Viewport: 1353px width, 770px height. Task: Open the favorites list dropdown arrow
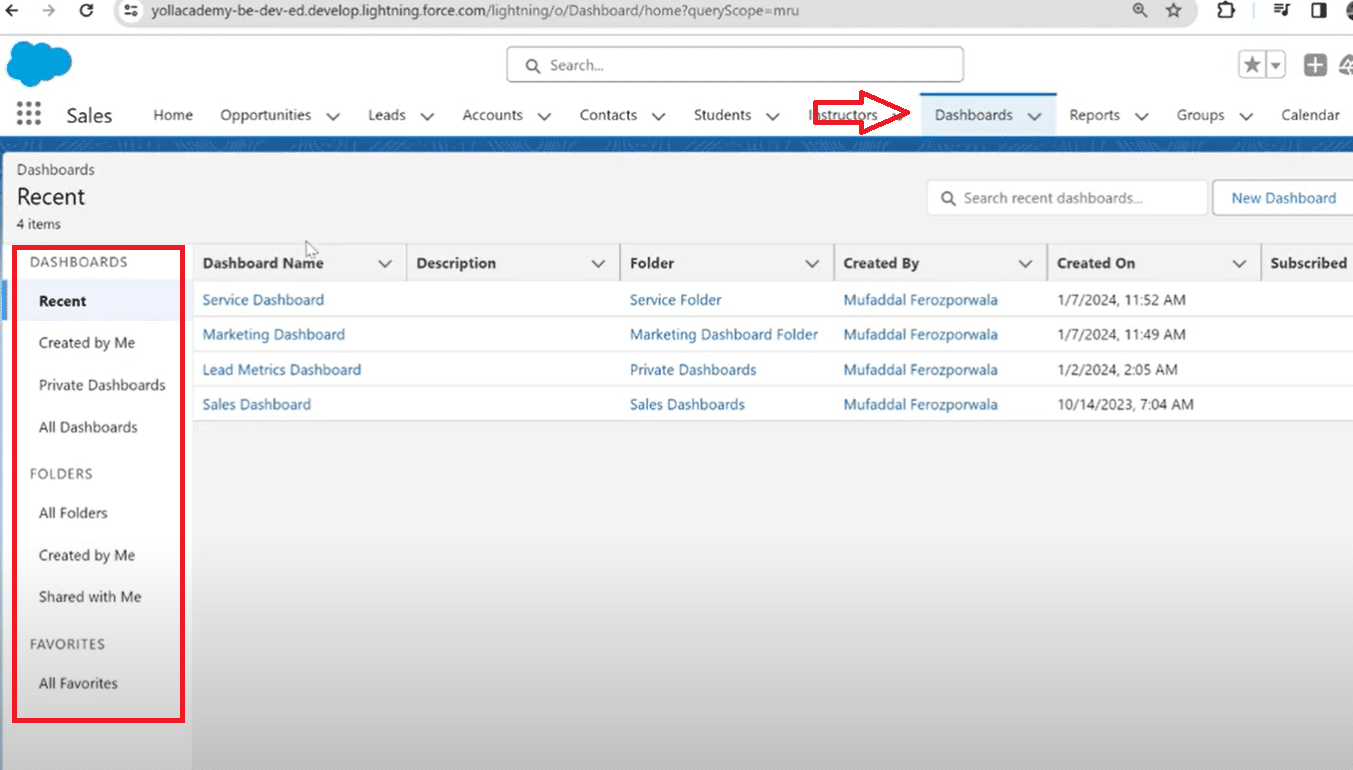[1275, 65]
